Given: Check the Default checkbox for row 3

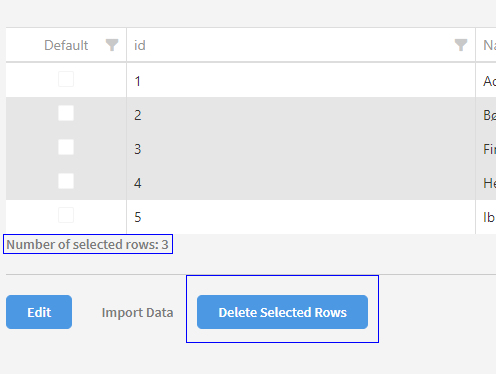Looking at the screenshot, I should 66,147.
